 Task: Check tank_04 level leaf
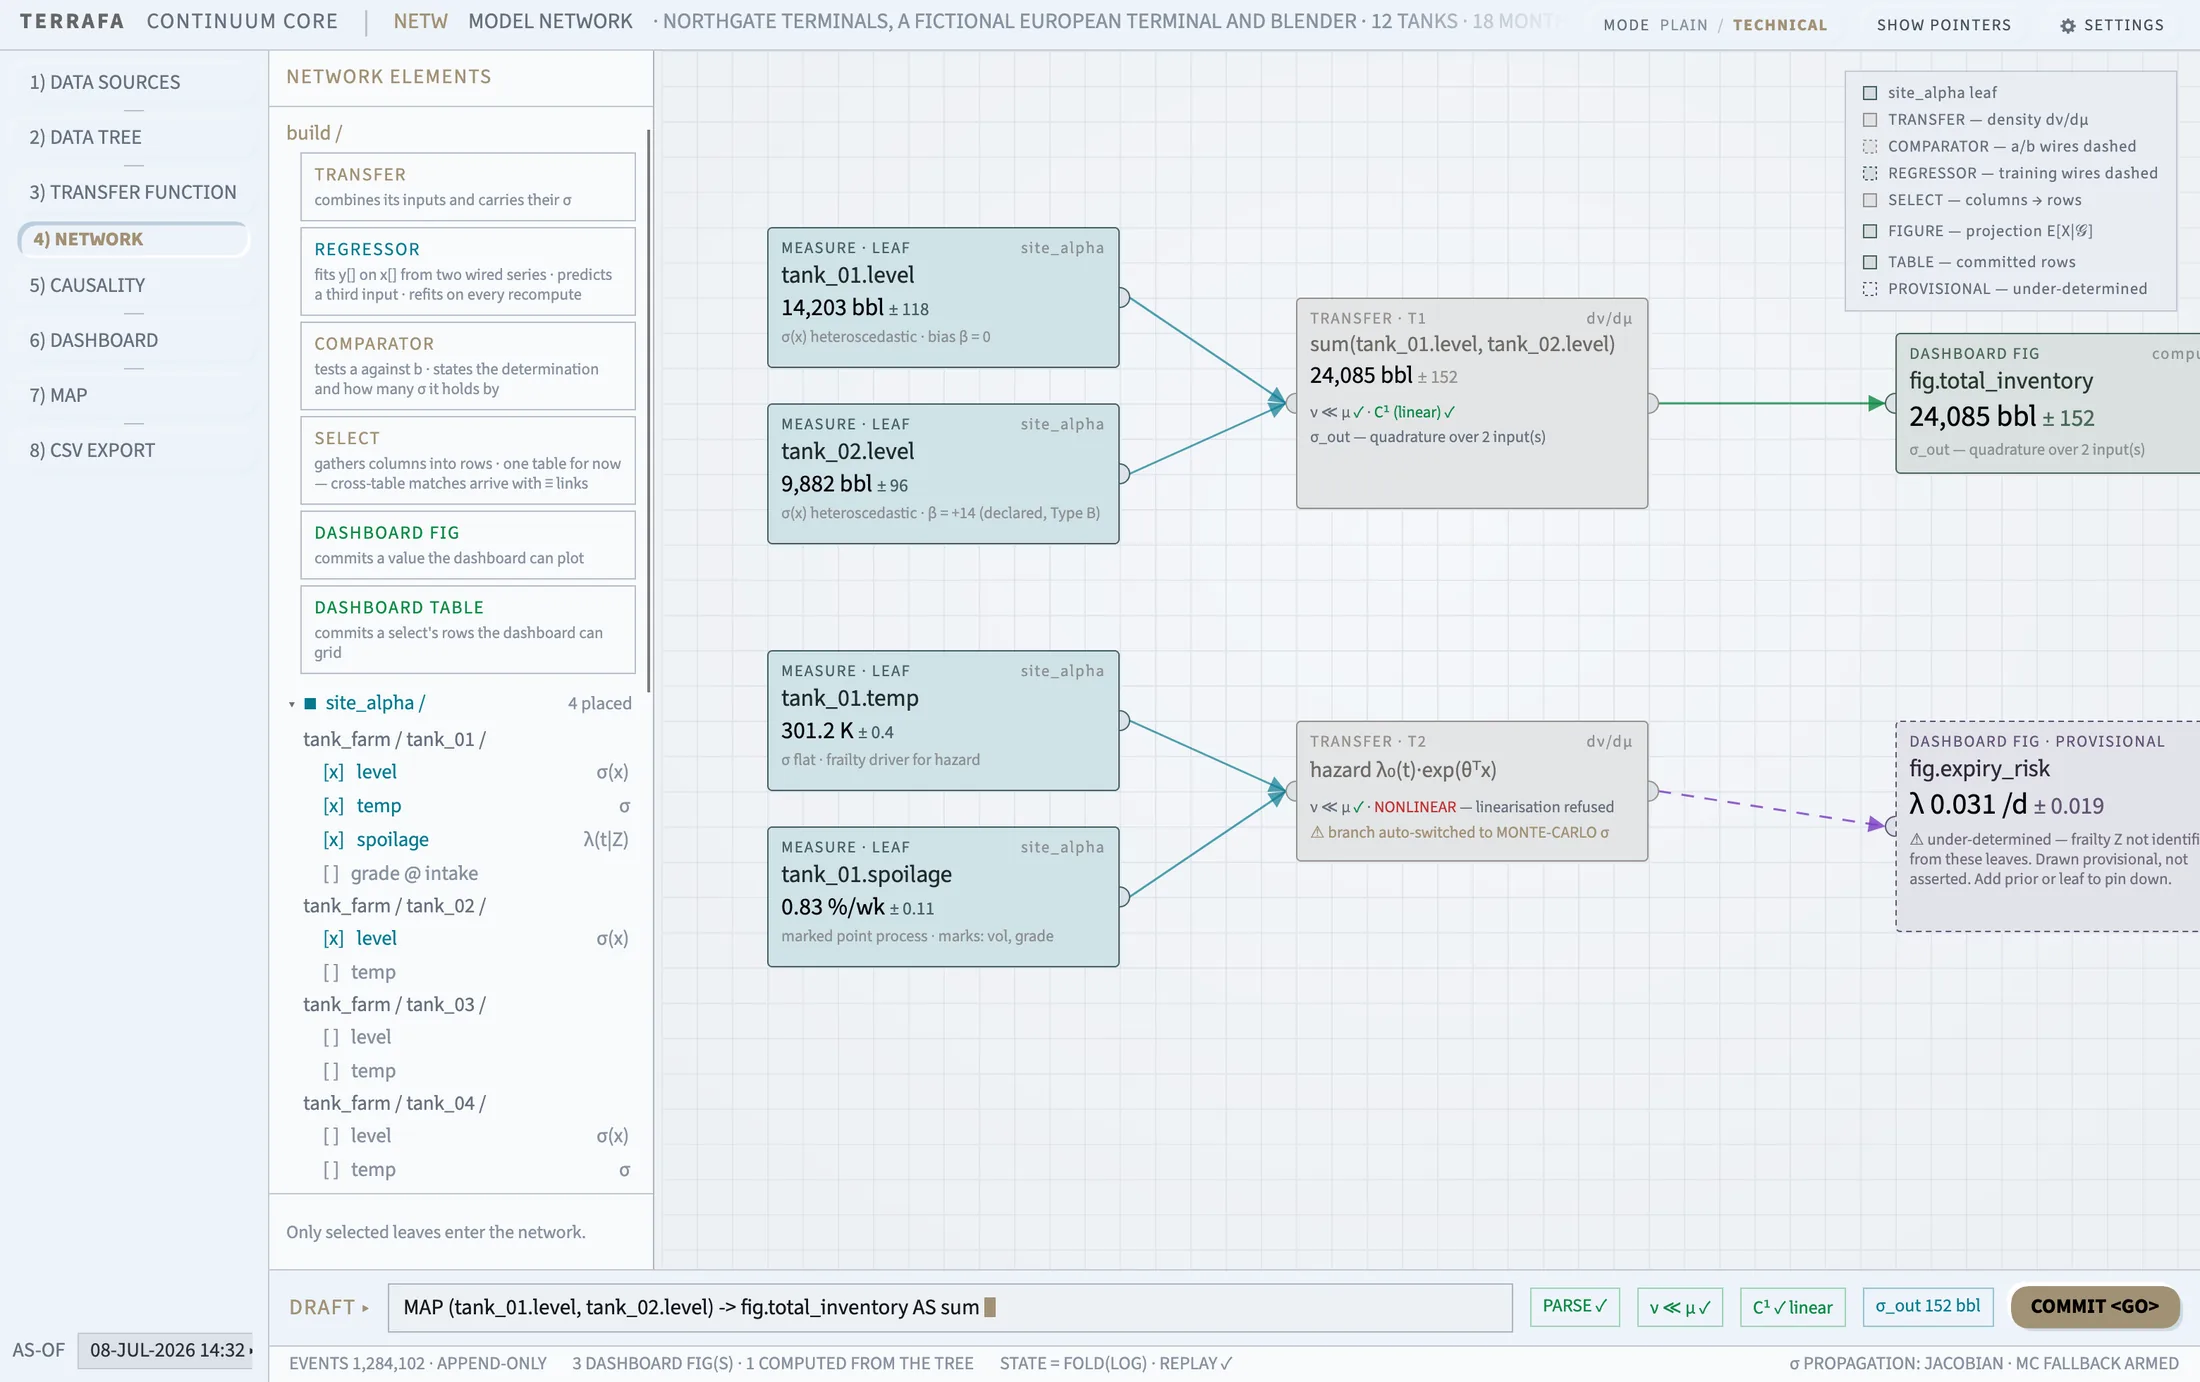331,1137
